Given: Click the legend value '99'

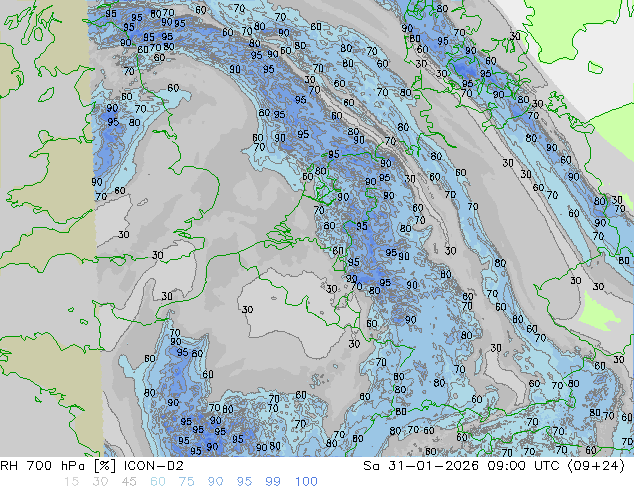Looking at the screenshot, I should 273,482.
